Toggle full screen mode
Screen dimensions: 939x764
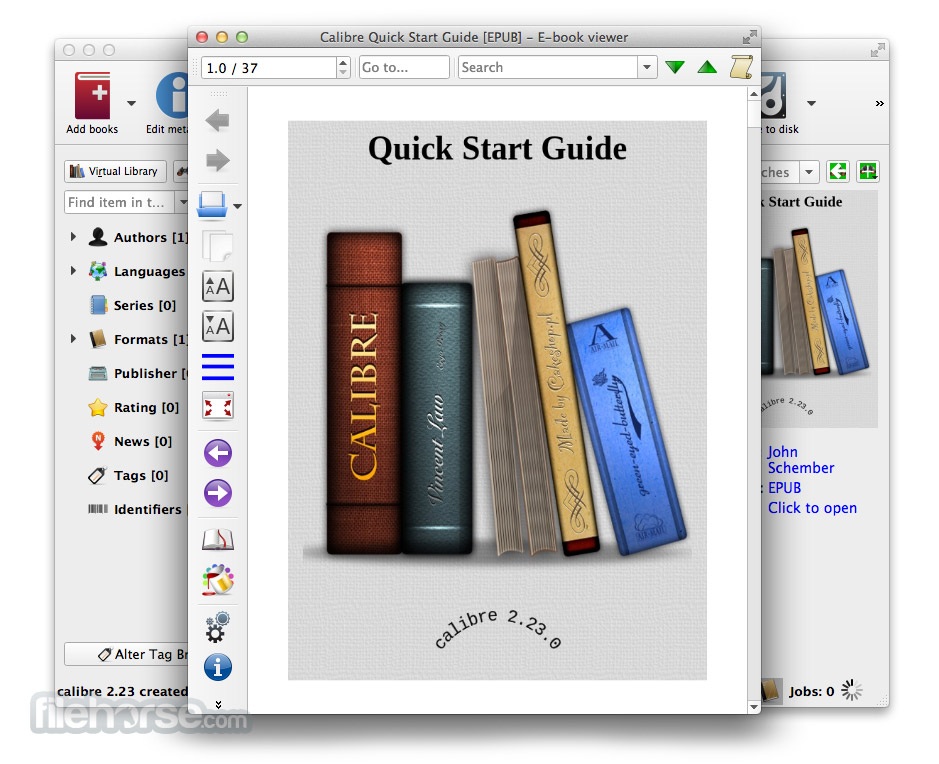pos(217,407)
